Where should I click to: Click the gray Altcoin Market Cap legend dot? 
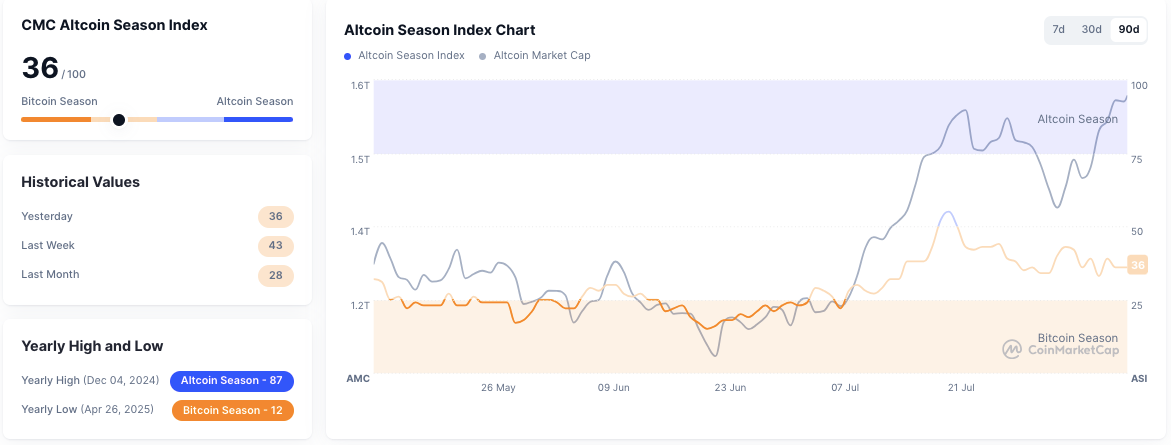tap(484, 56)
